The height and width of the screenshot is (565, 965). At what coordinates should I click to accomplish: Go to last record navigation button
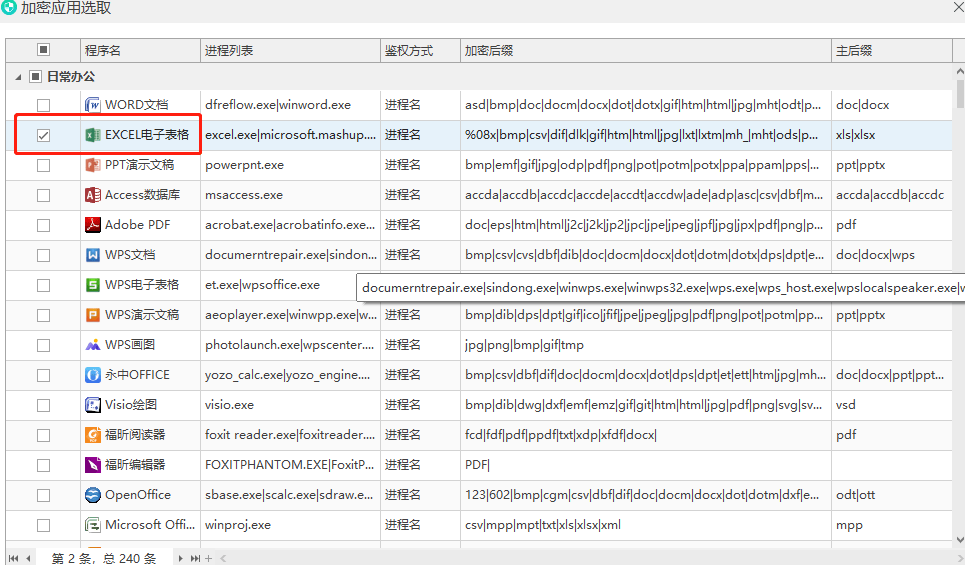pos(195,558)
